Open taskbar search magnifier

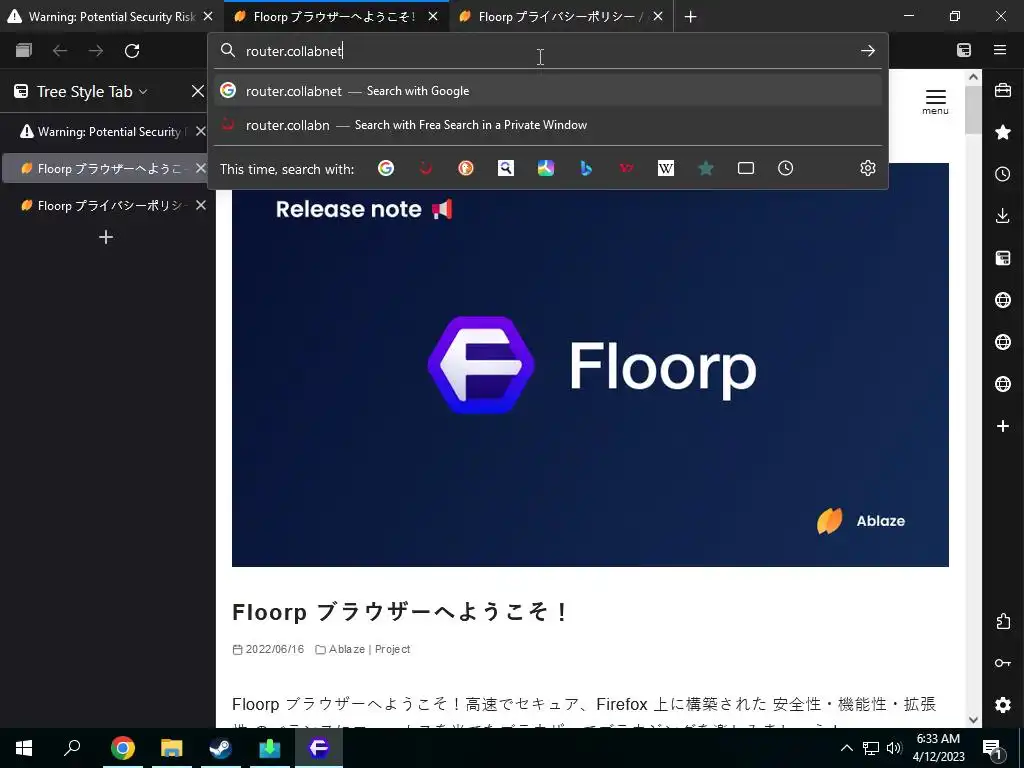(x=72, y=748)
